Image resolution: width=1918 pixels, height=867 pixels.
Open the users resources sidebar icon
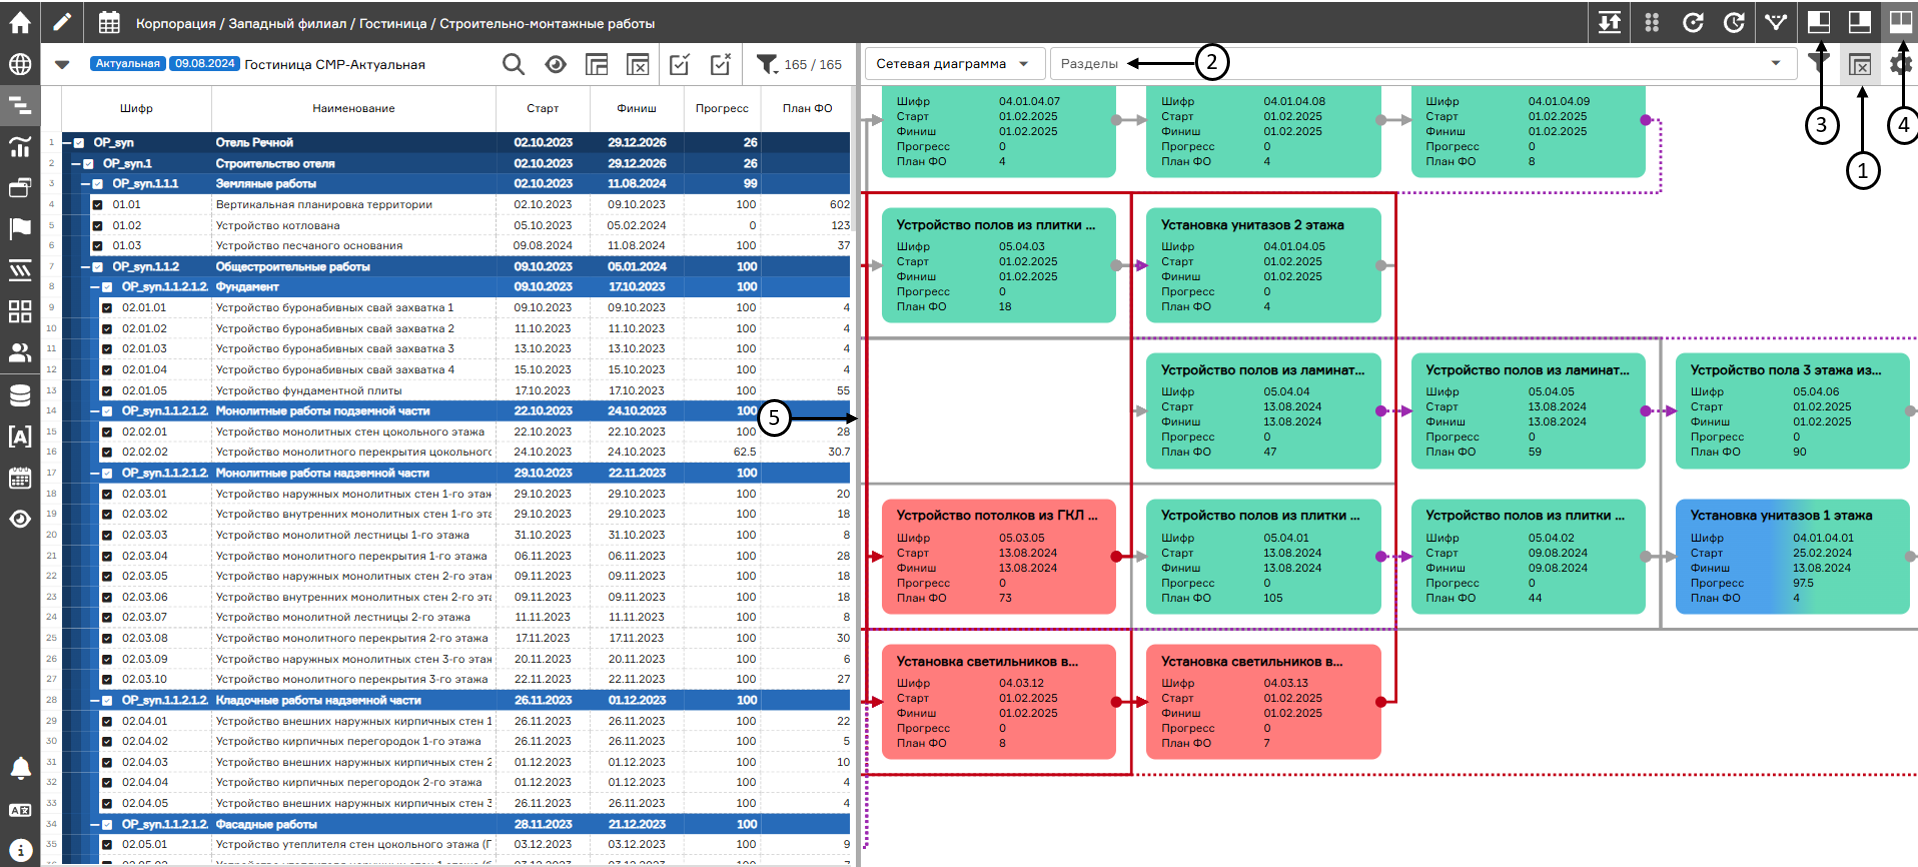pos(19,353)
